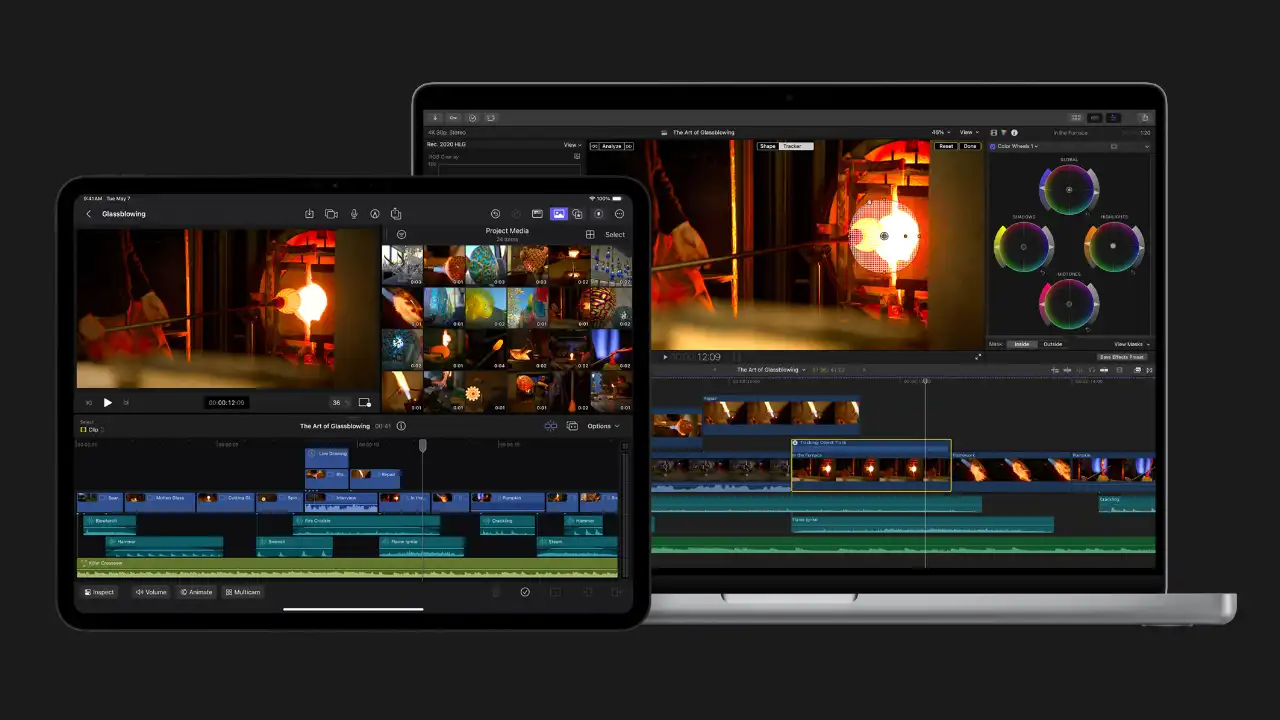
Task: Select the Inside mask option
Action: 1022,344
